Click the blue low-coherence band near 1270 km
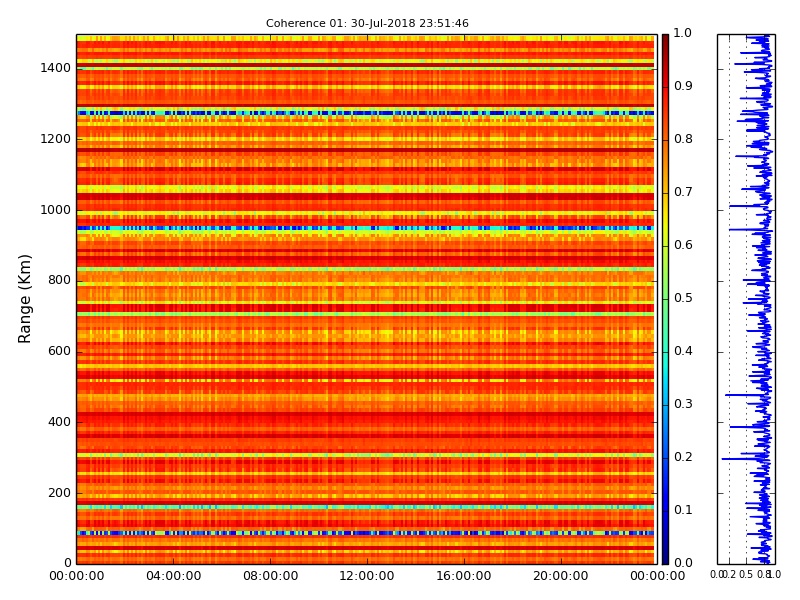Viewport: 800px width, 600px height. pyautogui.click(x=365, y=113)
